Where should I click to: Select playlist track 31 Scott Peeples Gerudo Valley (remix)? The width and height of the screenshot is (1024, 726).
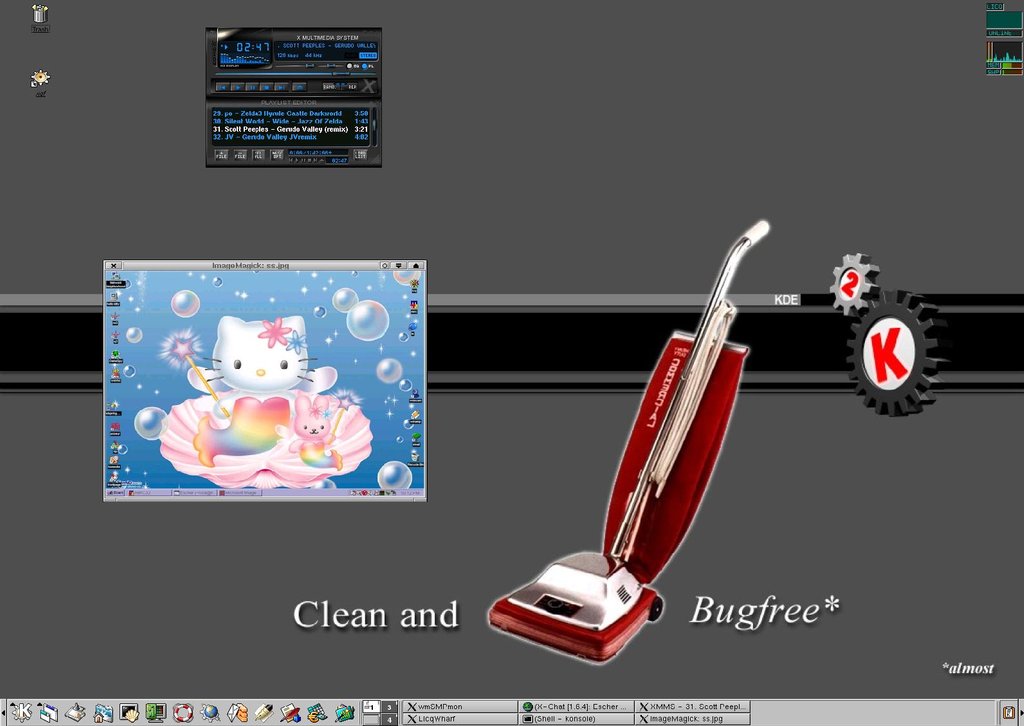coord(290,129)
